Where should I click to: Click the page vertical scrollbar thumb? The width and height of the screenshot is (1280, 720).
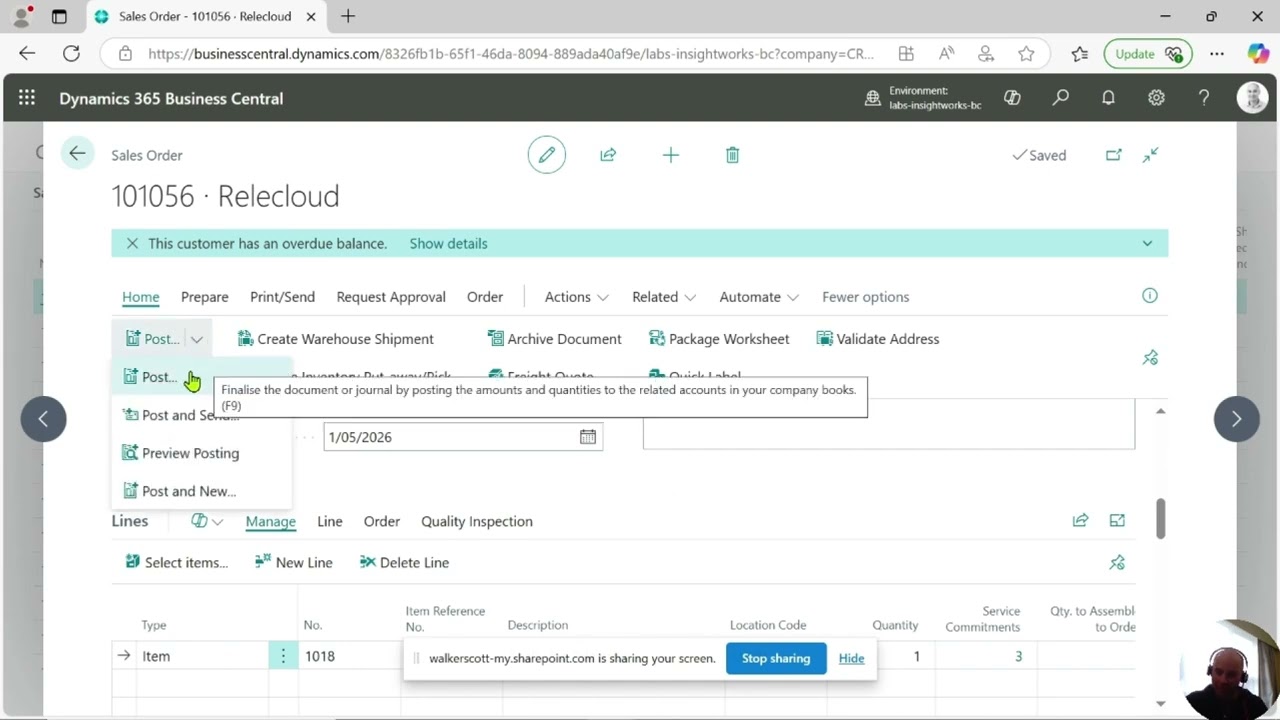[1161, 519]
